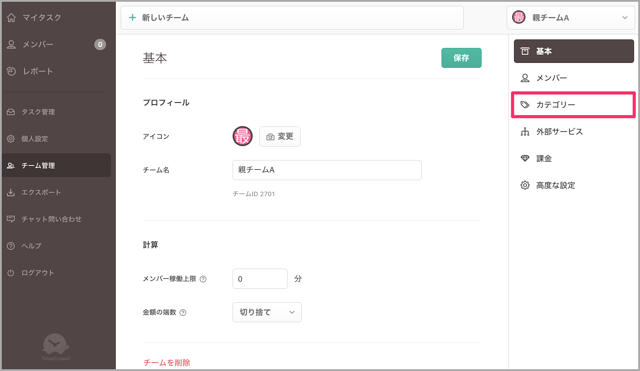640x371 pixels.
Task: Click the help icon next to 金額の端数
Action: pyautogui.click(x=183, y=313)
